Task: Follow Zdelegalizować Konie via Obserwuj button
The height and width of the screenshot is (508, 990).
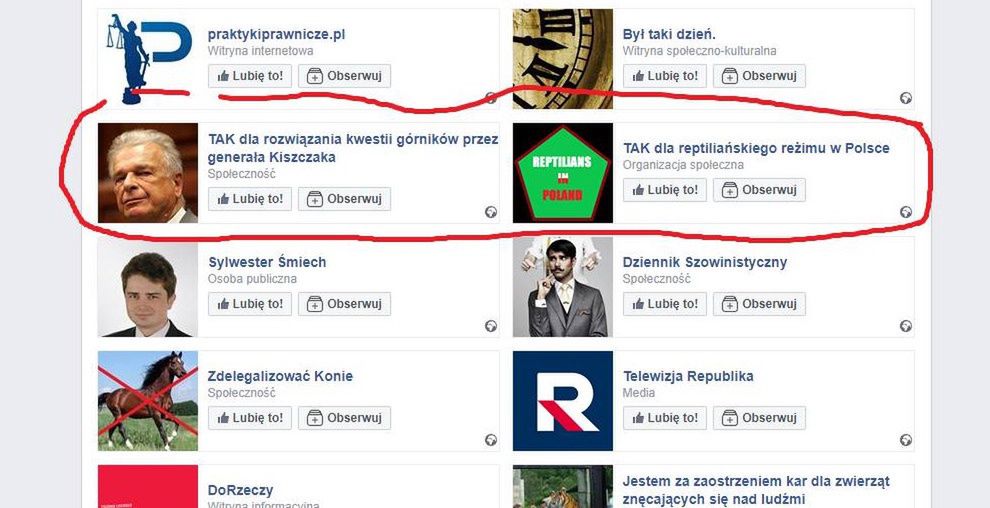Action: [x=345, y=418]
